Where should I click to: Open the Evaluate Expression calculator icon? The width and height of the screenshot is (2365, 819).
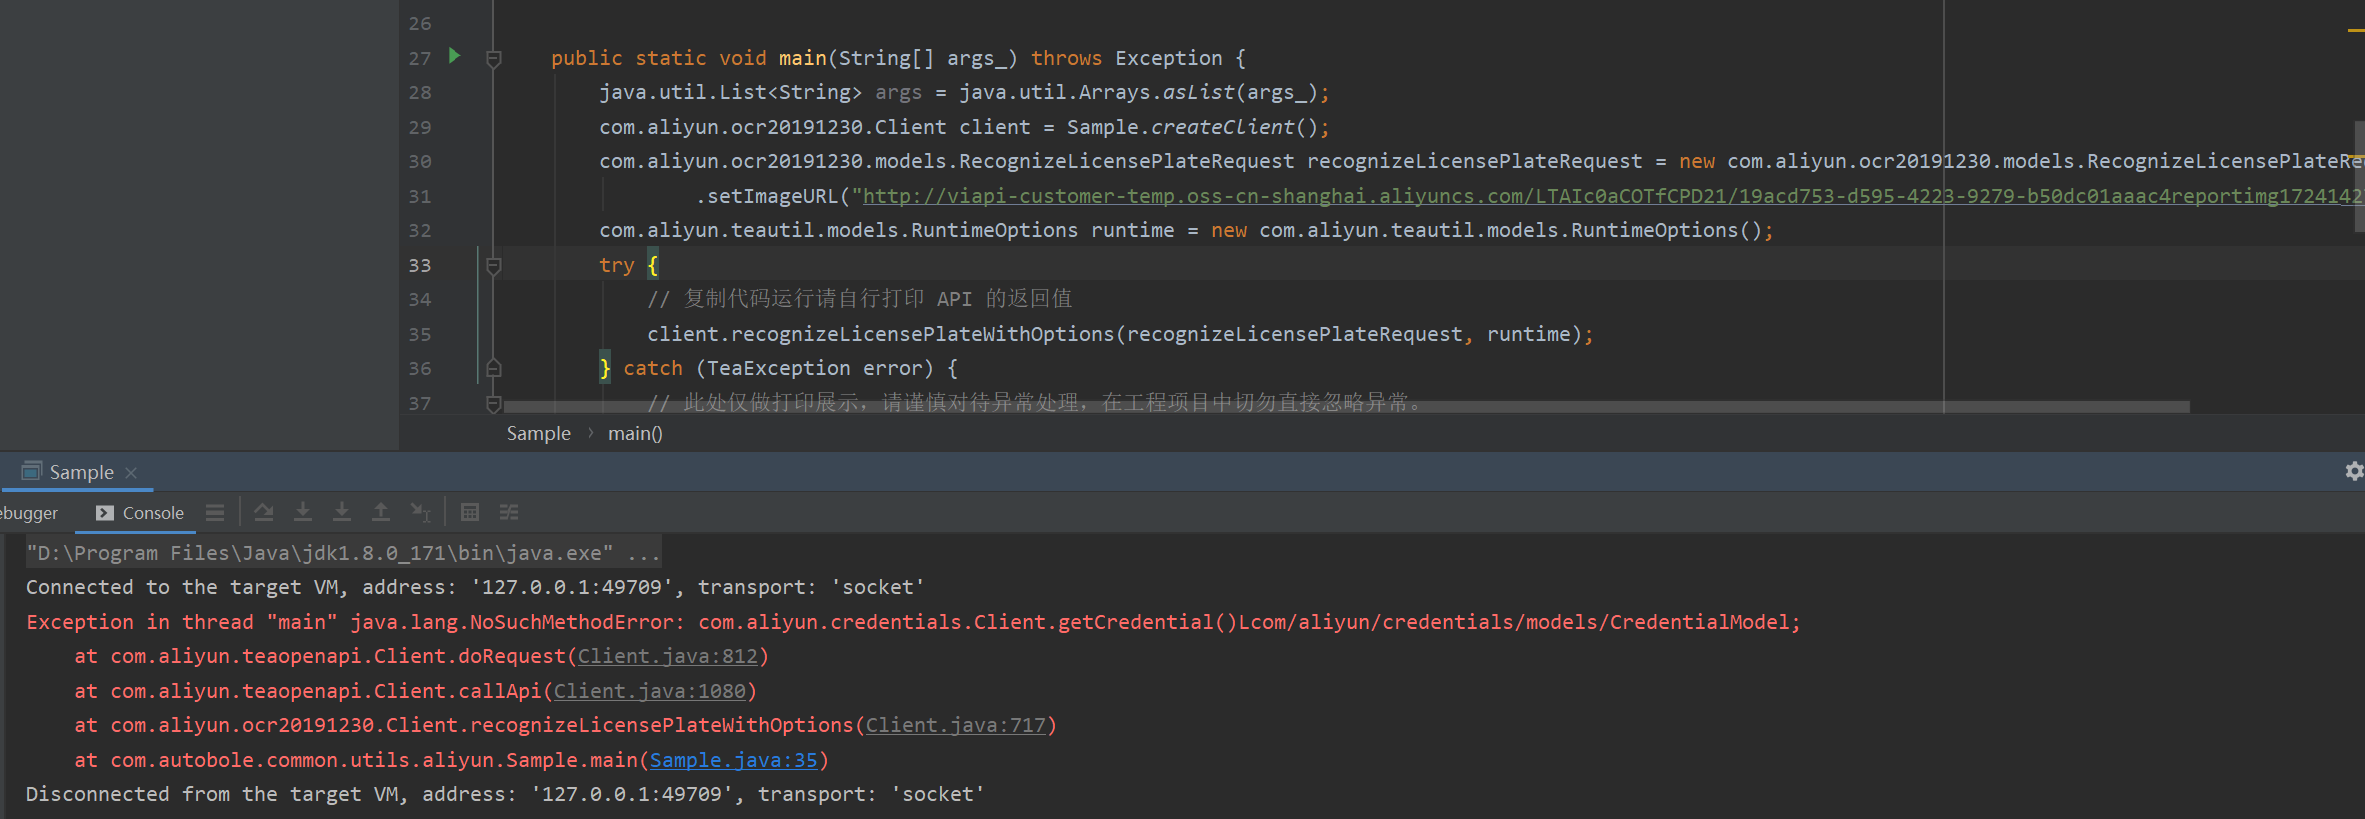(470, 513)
